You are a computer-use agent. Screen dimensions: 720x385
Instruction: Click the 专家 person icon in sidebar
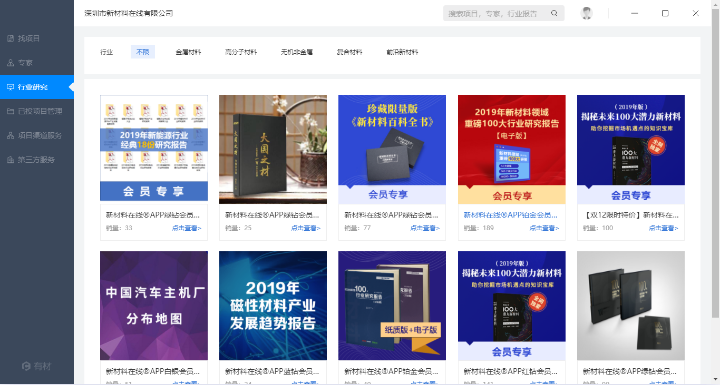coord(11,62)
